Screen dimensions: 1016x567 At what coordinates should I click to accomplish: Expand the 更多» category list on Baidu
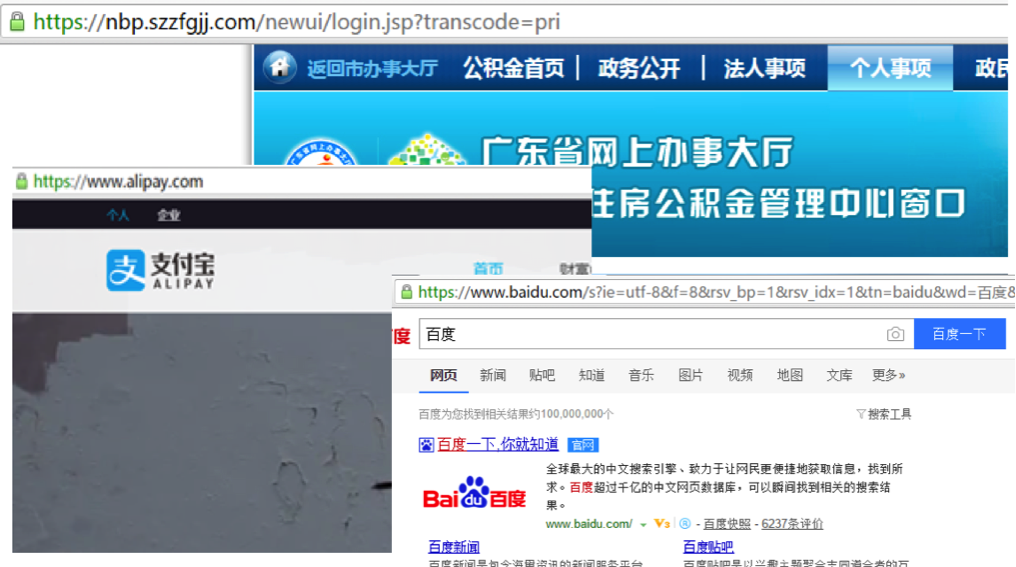(x=888, y=375)
